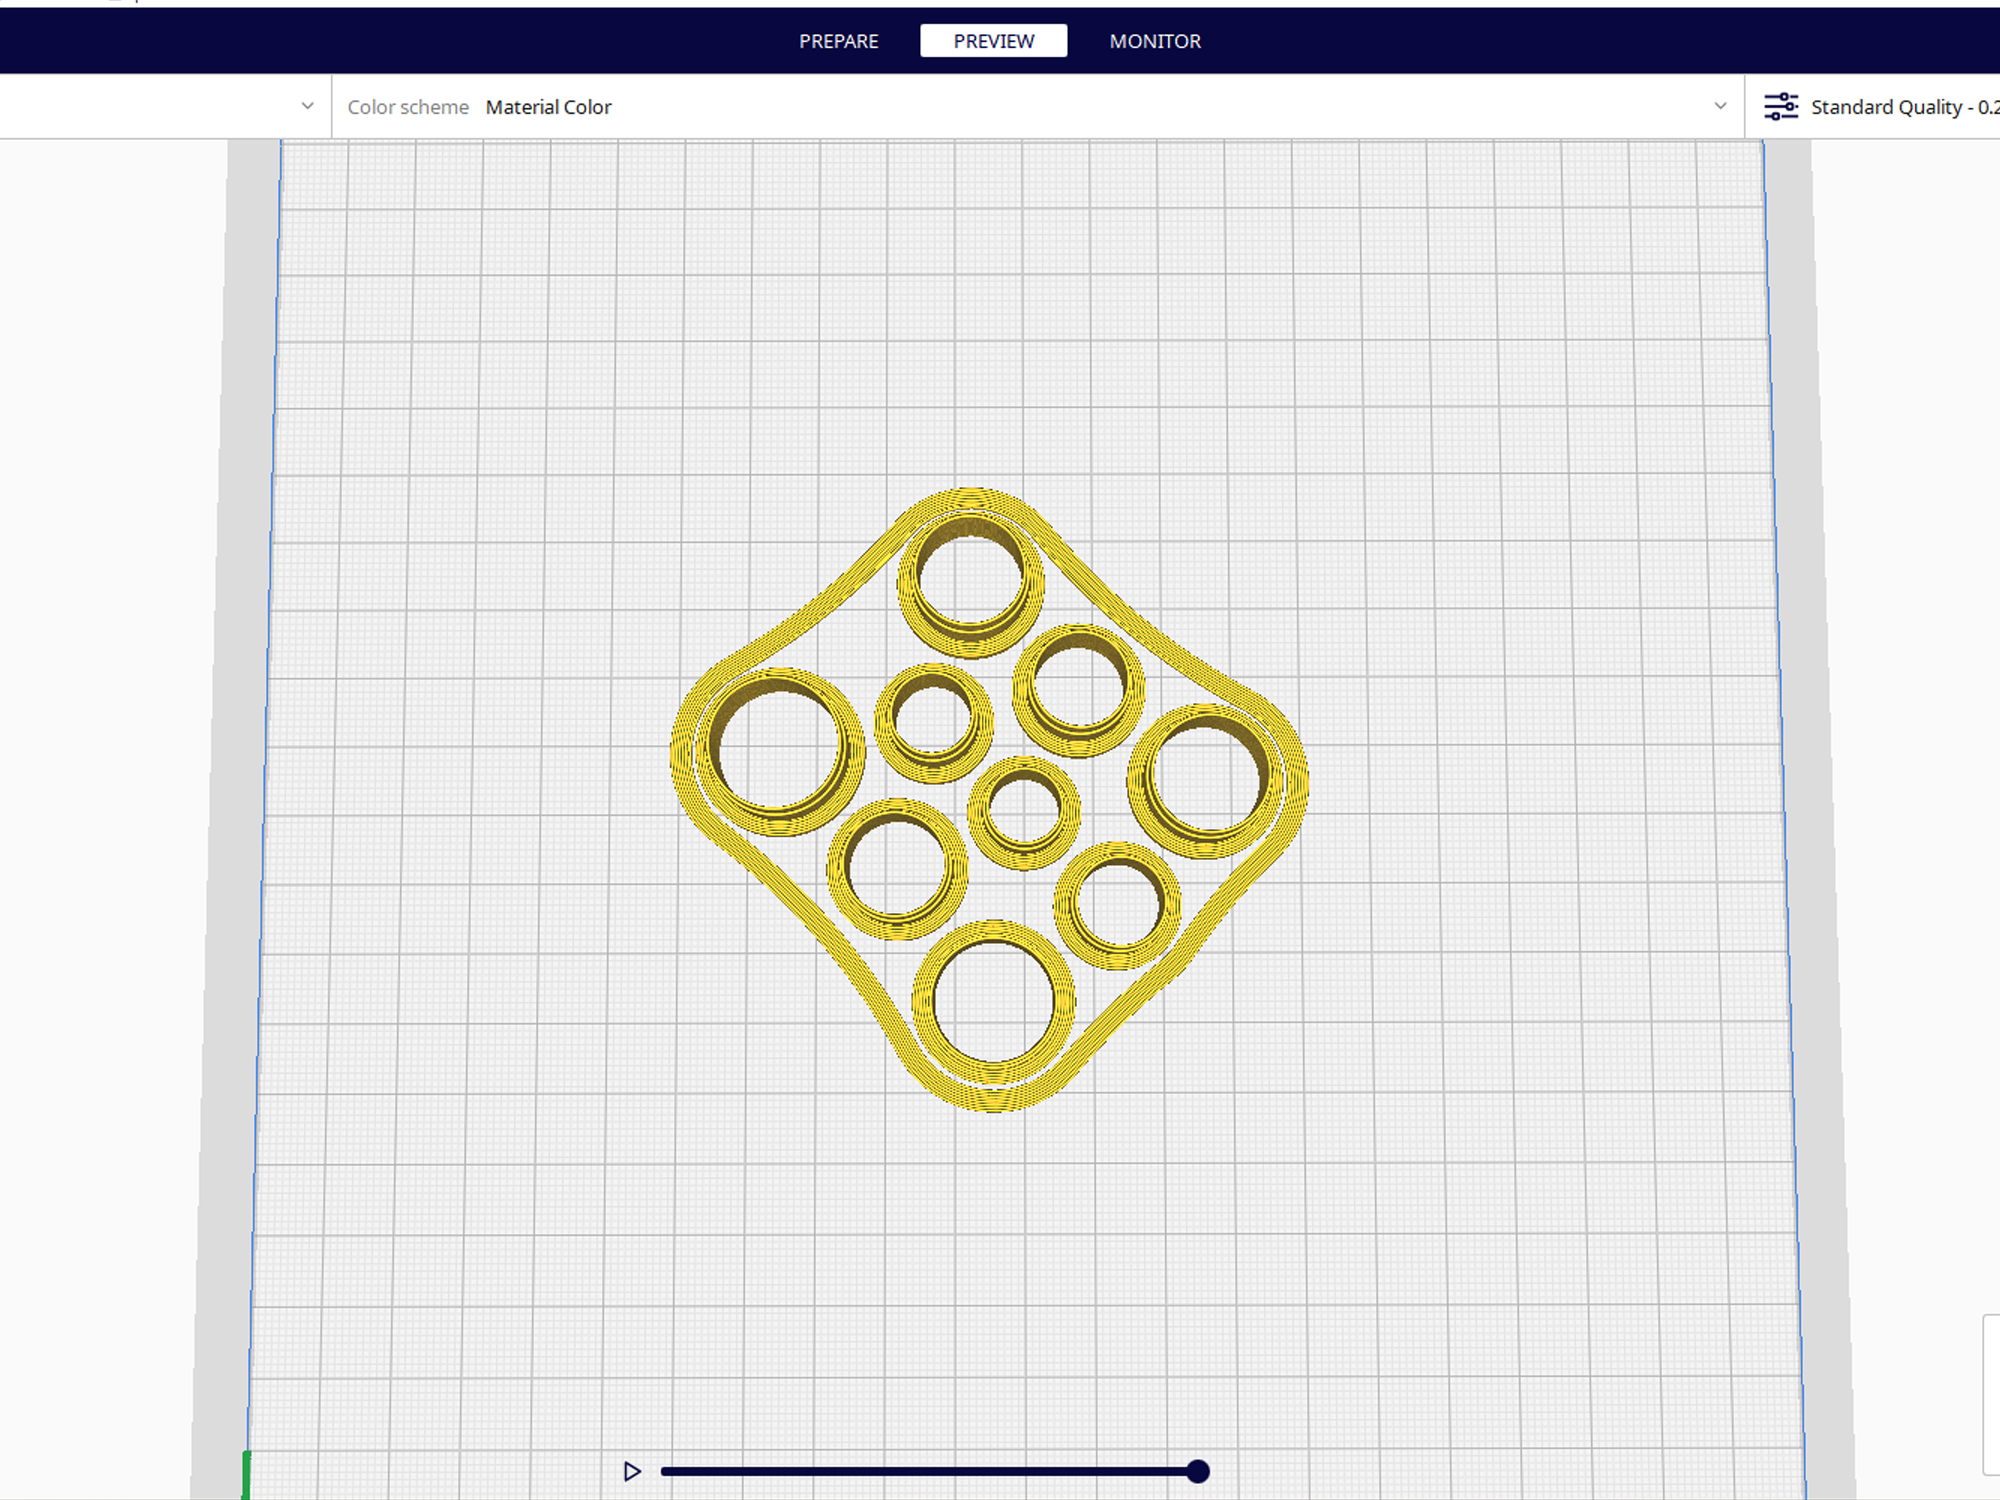Open the MONITOR stage

click(x=1155, y=41)
